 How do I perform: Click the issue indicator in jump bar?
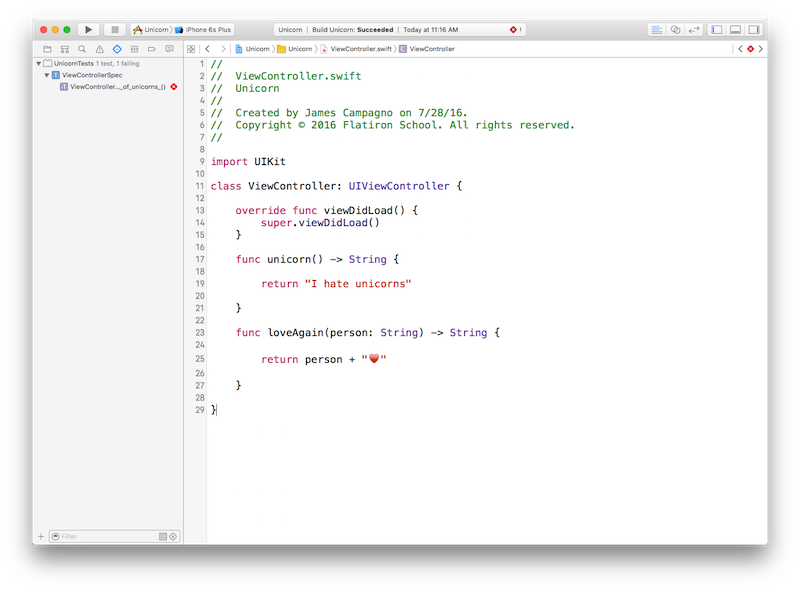pos(751,49)
